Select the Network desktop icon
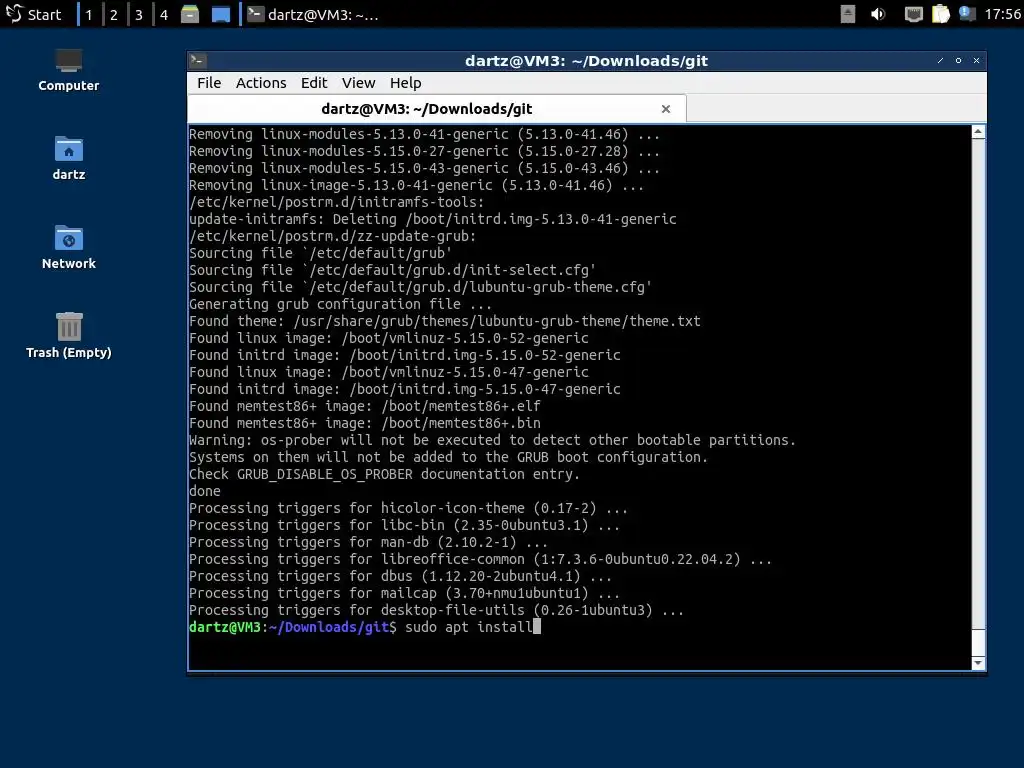 pos(69,248)
